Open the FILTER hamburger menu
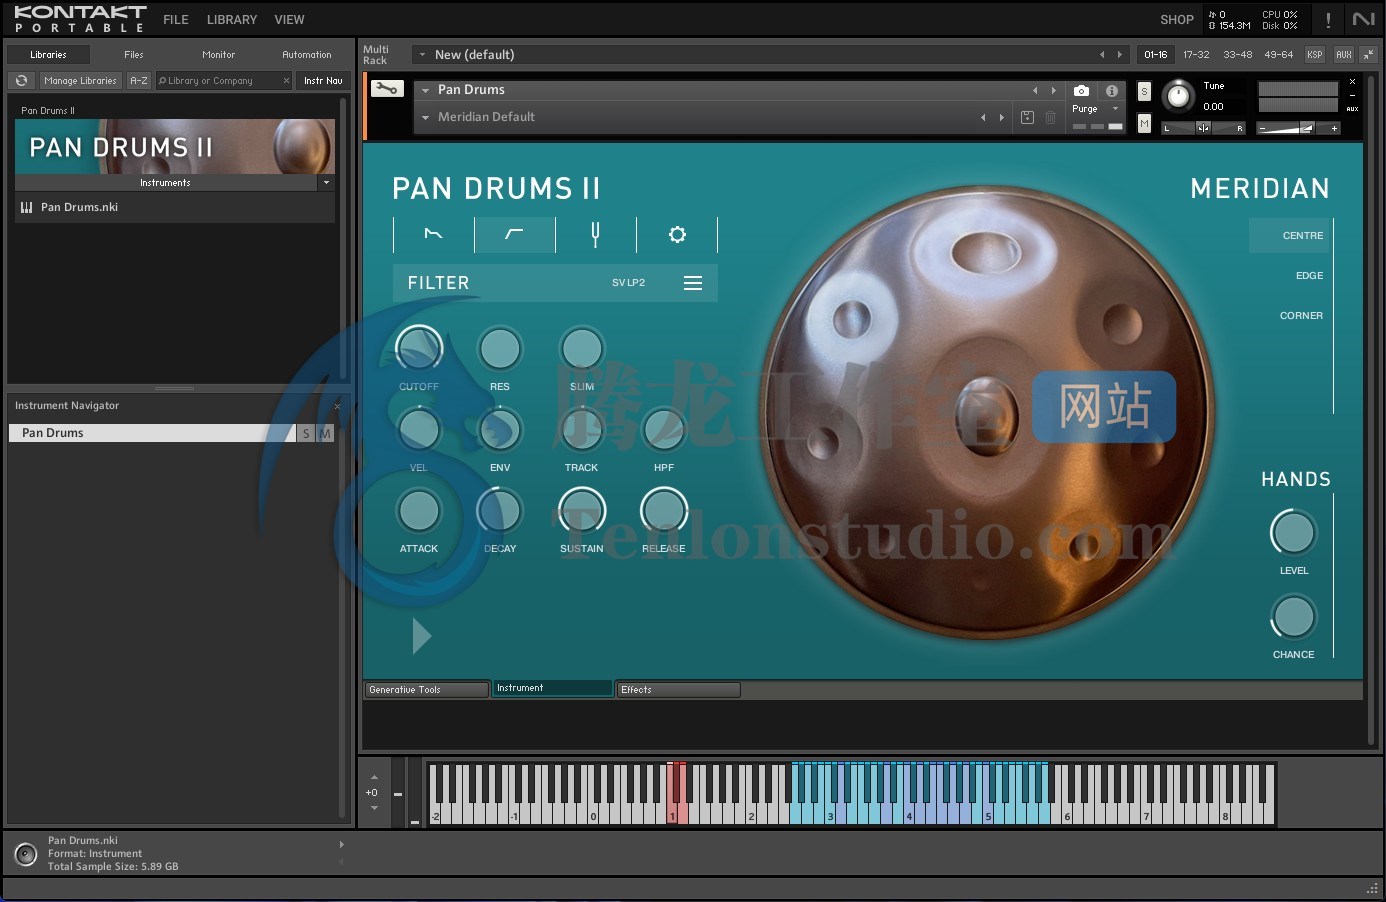This screenshot has width=1386, height=902. (x=693, y=283)
